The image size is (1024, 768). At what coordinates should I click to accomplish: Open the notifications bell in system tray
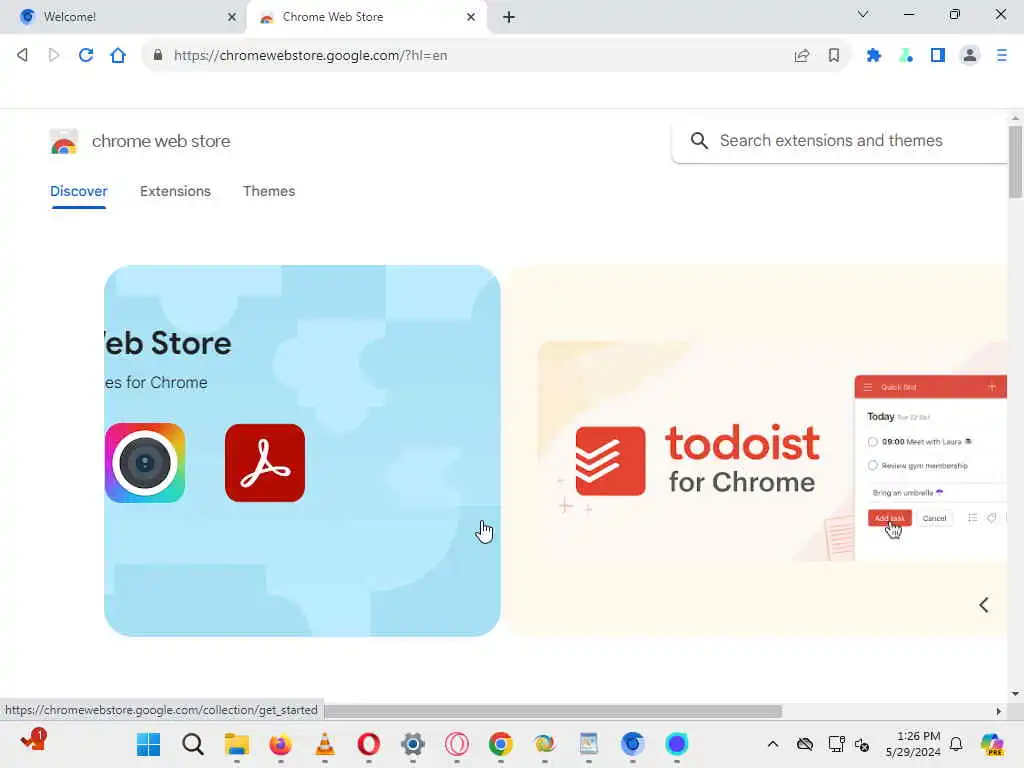956,744
